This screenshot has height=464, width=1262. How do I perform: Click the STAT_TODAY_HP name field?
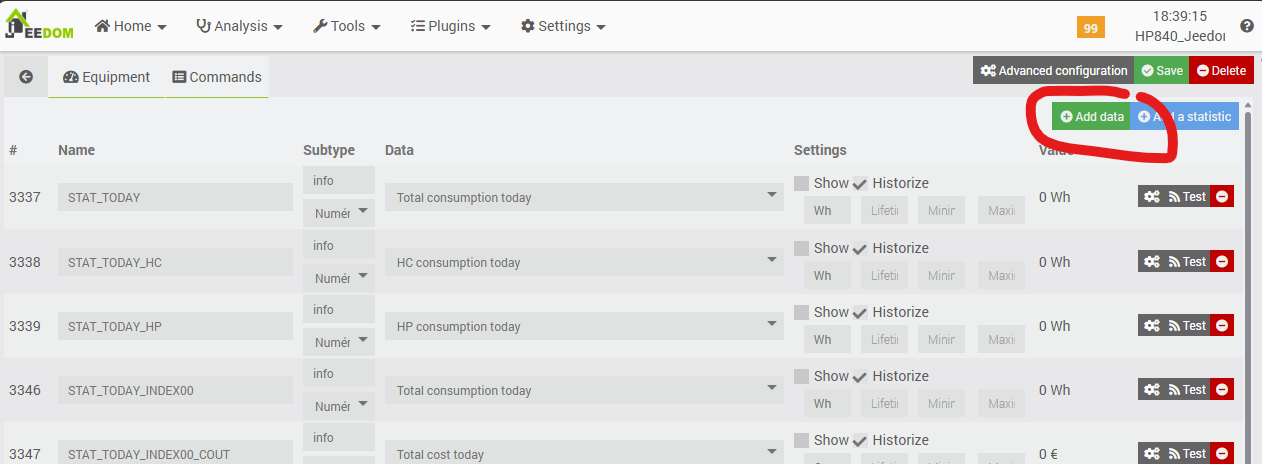(175, 326)
